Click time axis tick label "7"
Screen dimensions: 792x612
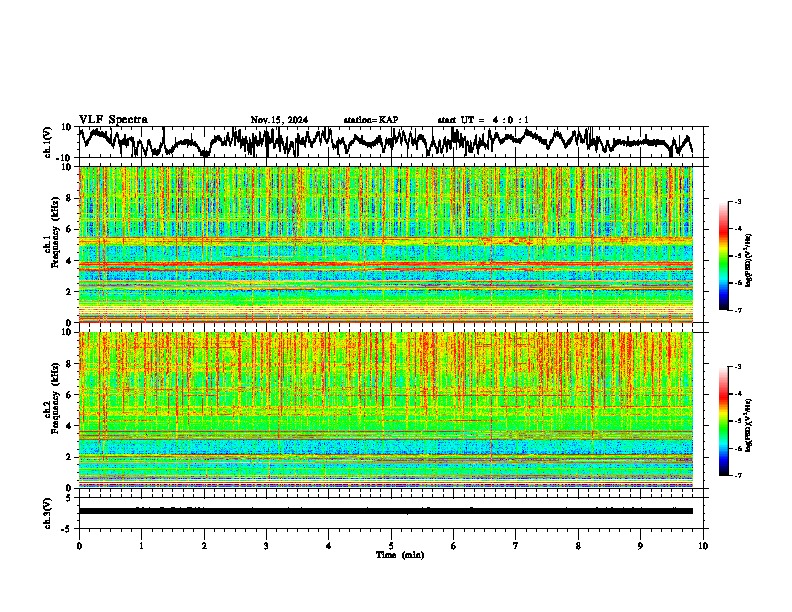[x=516, y=546]
